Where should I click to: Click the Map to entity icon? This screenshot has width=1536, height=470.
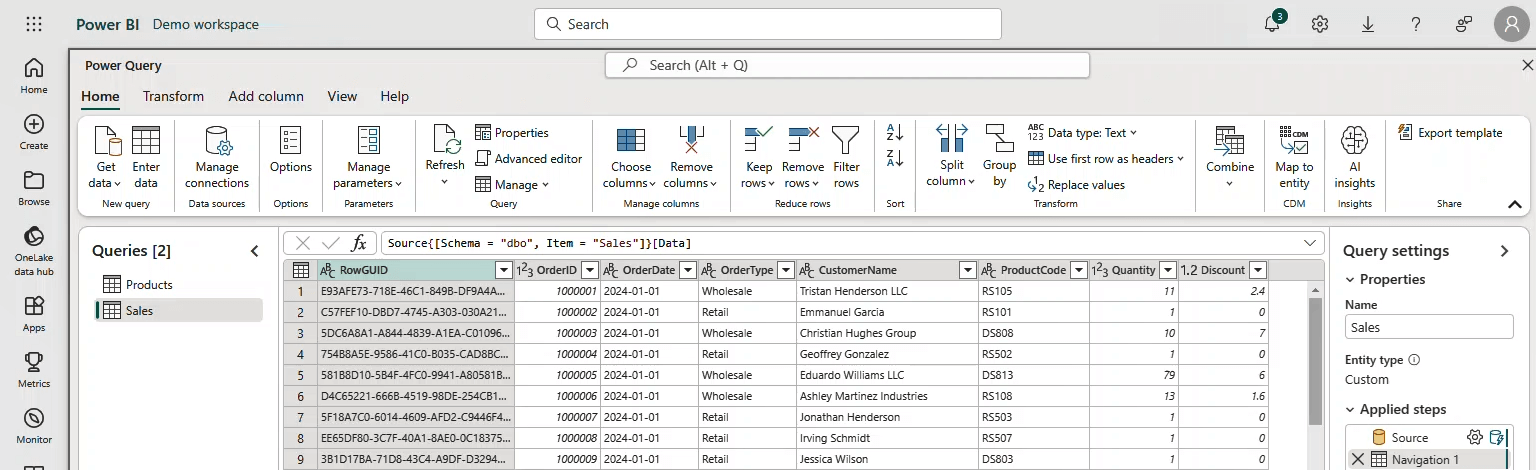tap(1294, 141)
